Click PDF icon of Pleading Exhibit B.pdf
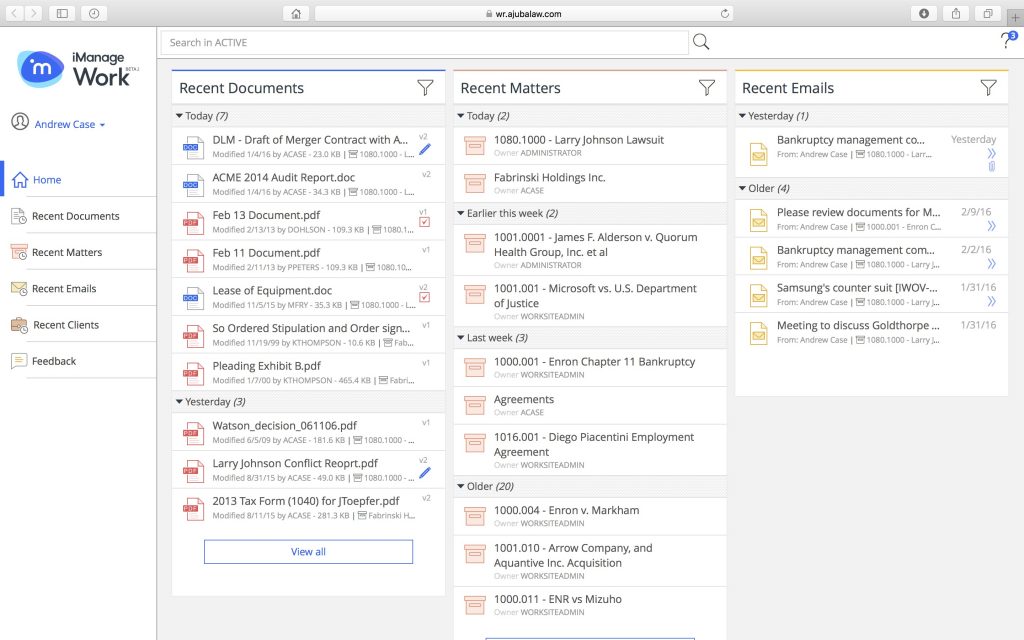This screenshot has height=640, width=1024. [x=193, y=373]
